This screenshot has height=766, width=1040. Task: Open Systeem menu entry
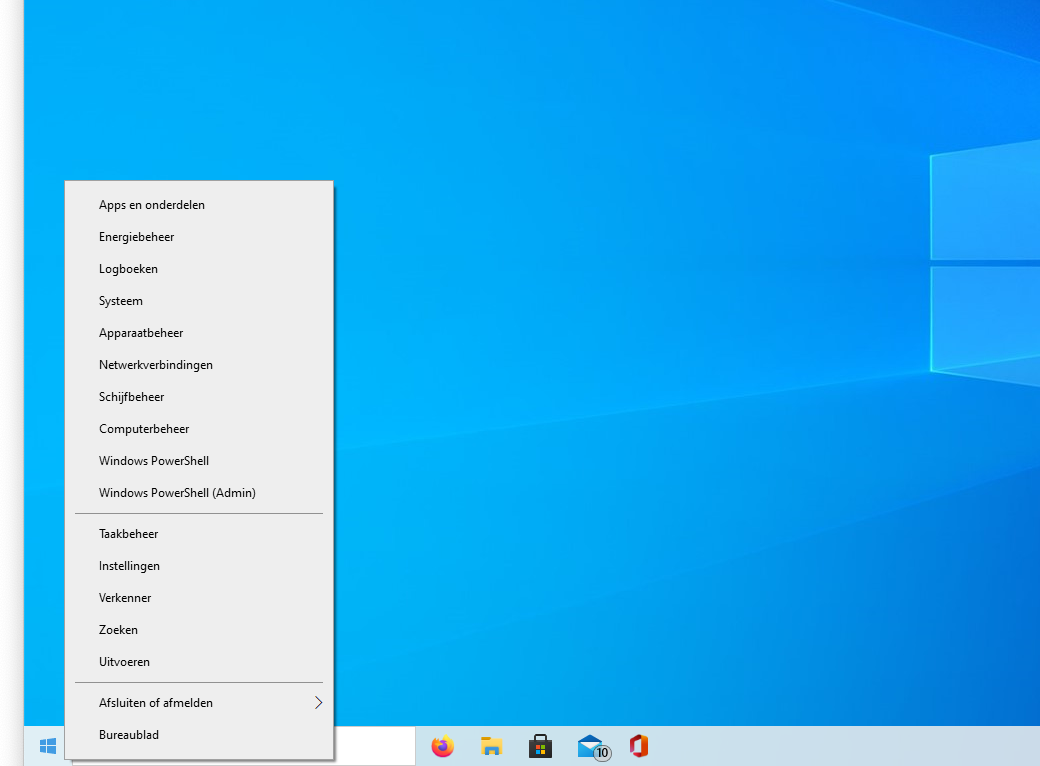[121, 301]
